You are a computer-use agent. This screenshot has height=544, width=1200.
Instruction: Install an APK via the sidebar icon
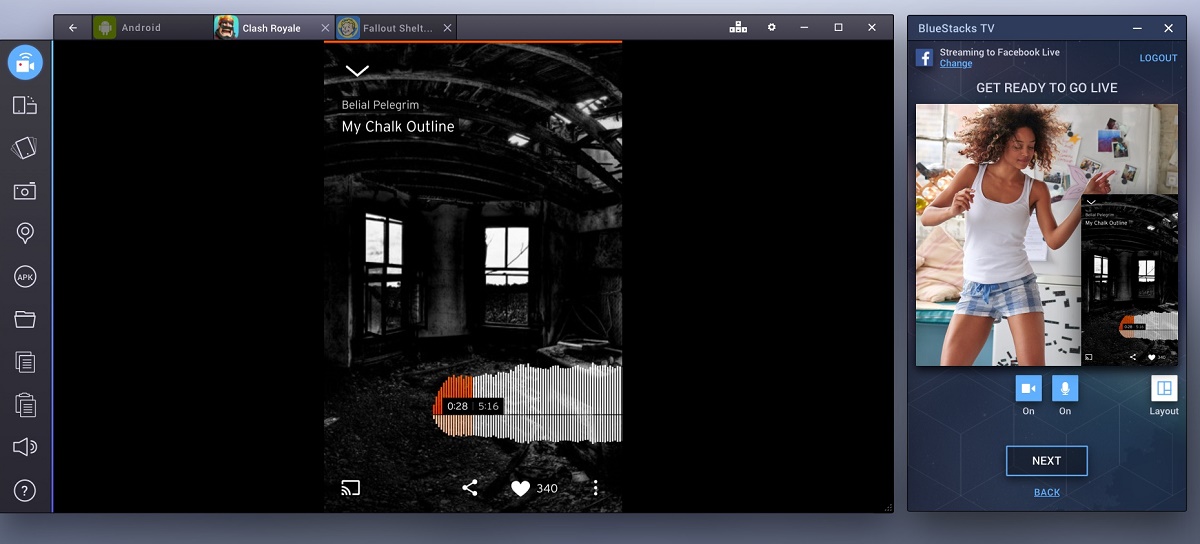[x=25, y=277]
